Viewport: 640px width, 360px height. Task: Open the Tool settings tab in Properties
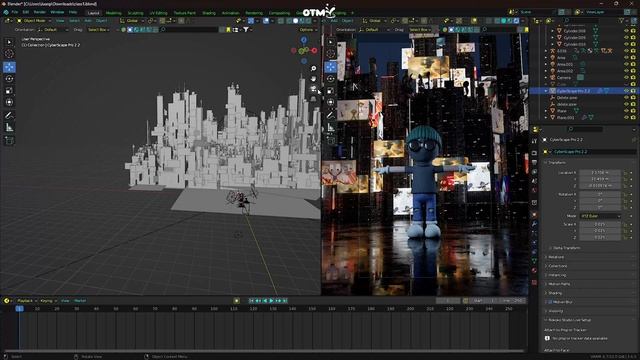[x=534, y=141]
